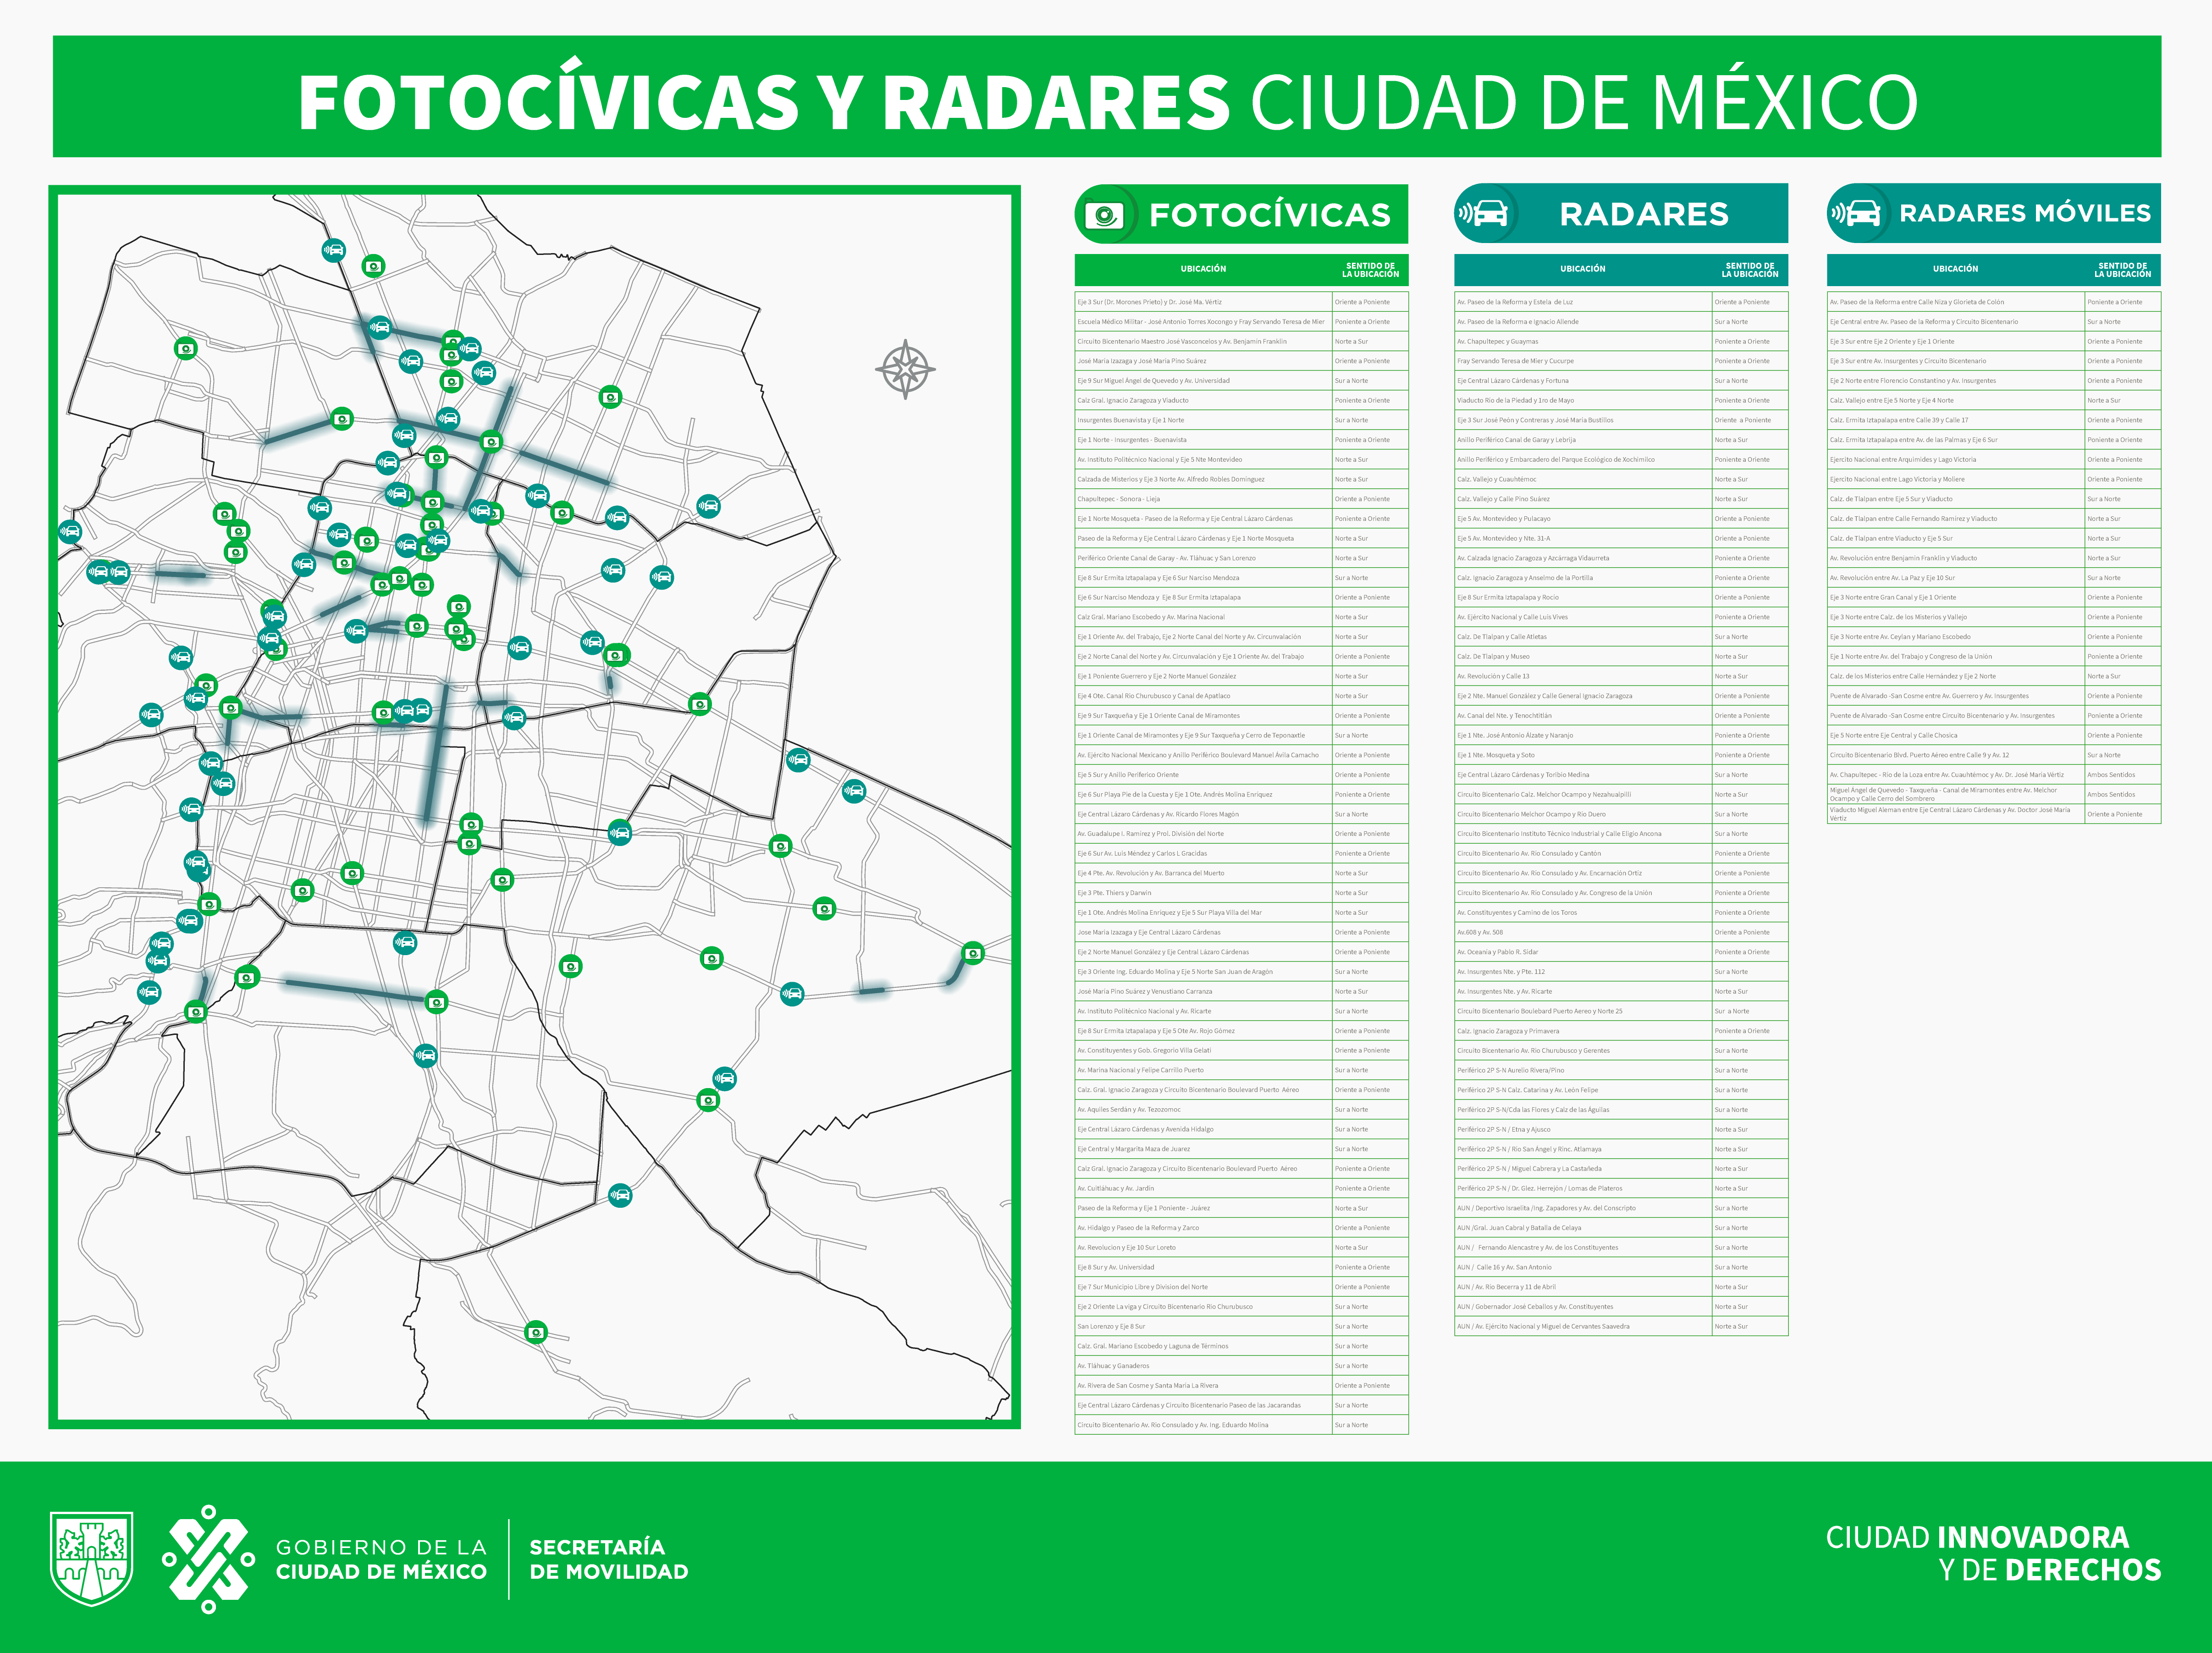
Task: Click the camera icon in the Fotocívicas header
Action: pyautogui.click(x=1104, y=214)
